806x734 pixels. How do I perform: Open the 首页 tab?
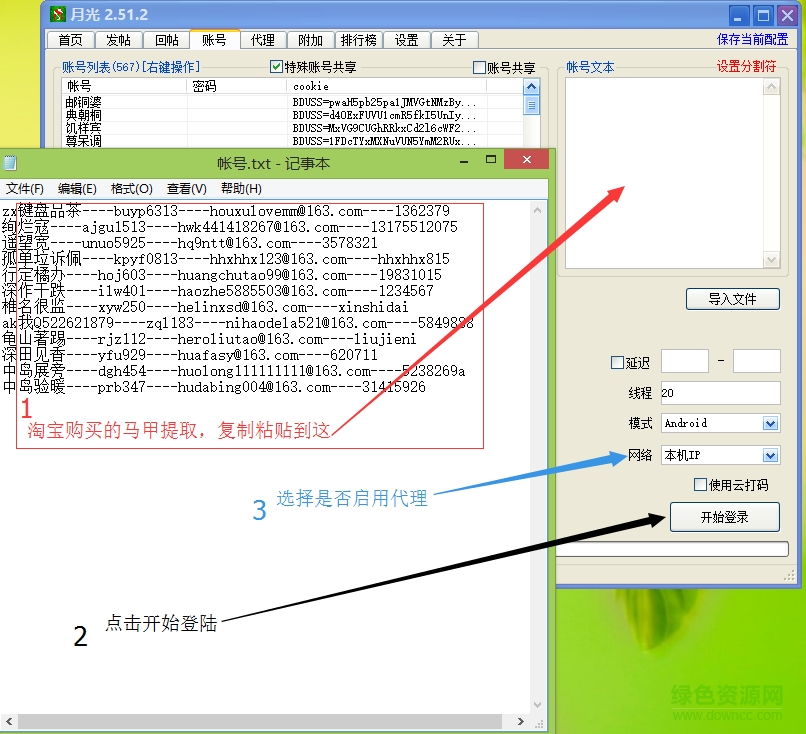coord(70,40)
